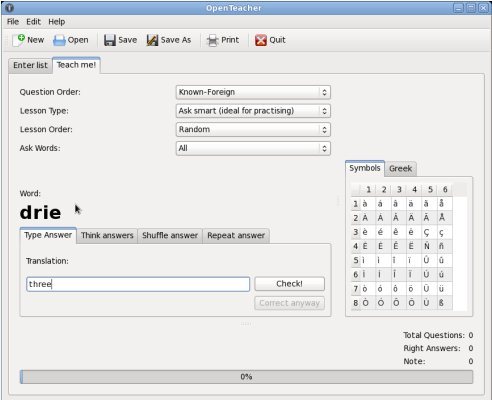Screen dimensions: 492x400
Task: Expand the Lesson Order Random dropdown
Action: [x=253, y=130]
